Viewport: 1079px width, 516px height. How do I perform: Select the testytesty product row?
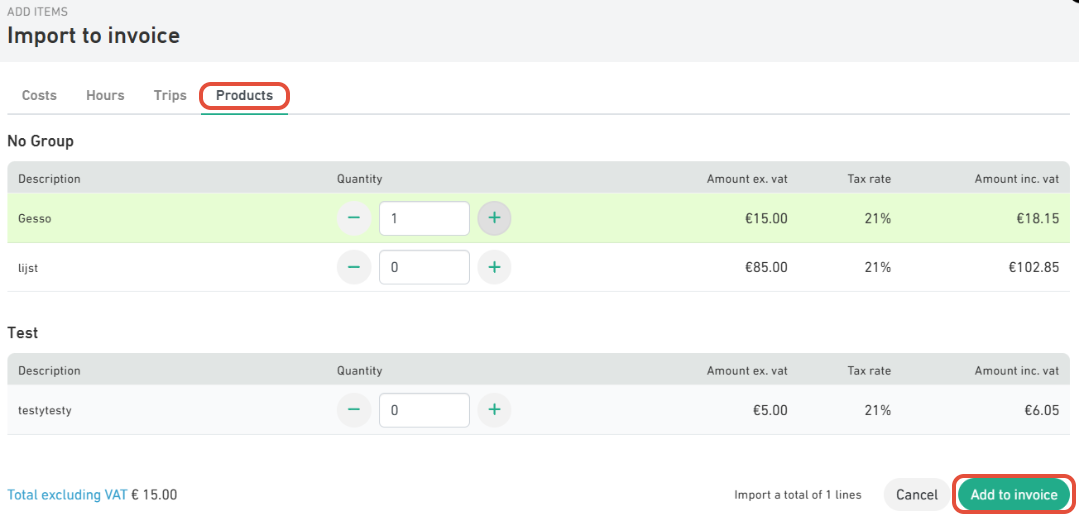[539, 410]
